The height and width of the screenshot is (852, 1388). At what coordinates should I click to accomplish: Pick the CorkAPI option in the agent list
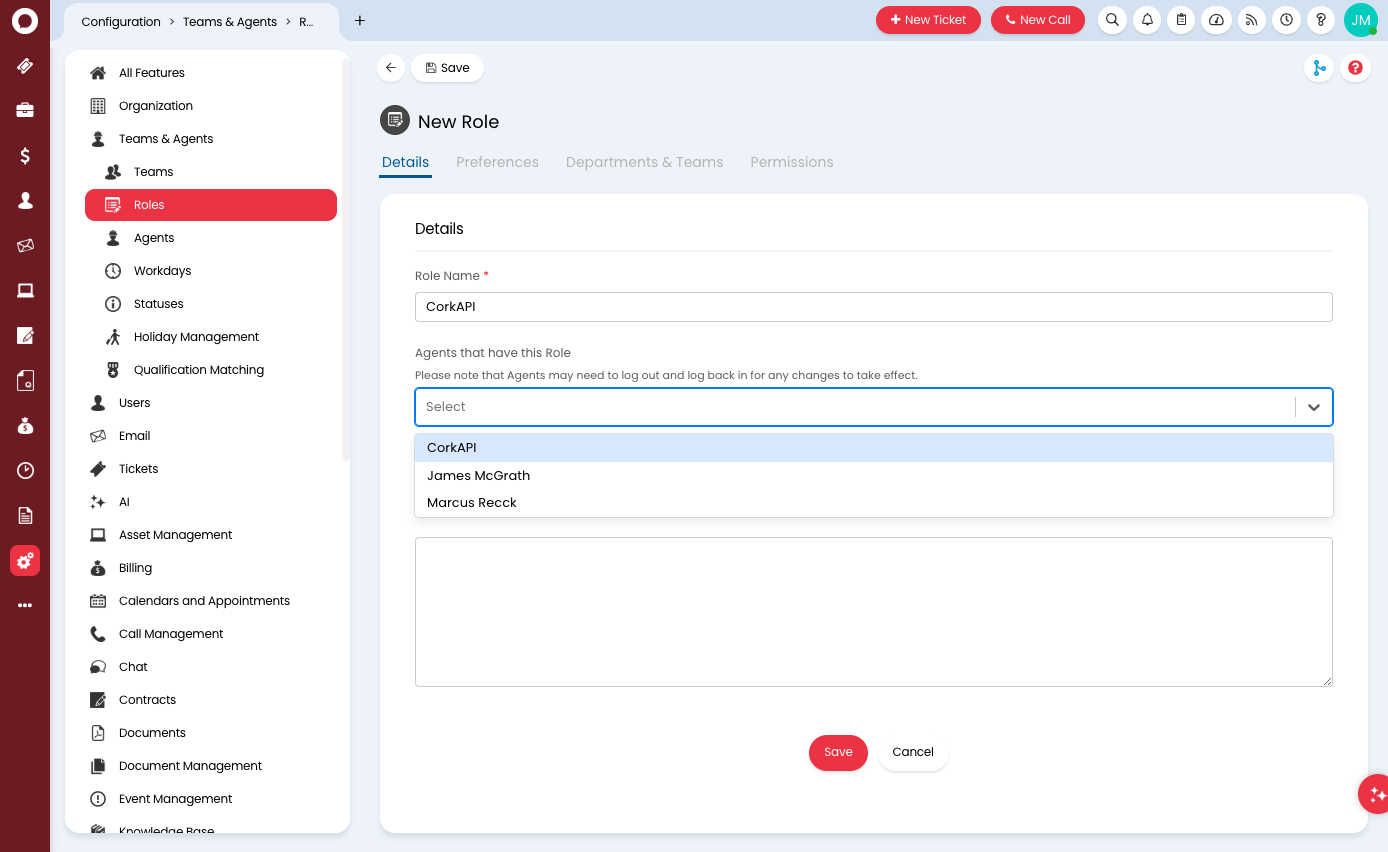coord(873,448)
